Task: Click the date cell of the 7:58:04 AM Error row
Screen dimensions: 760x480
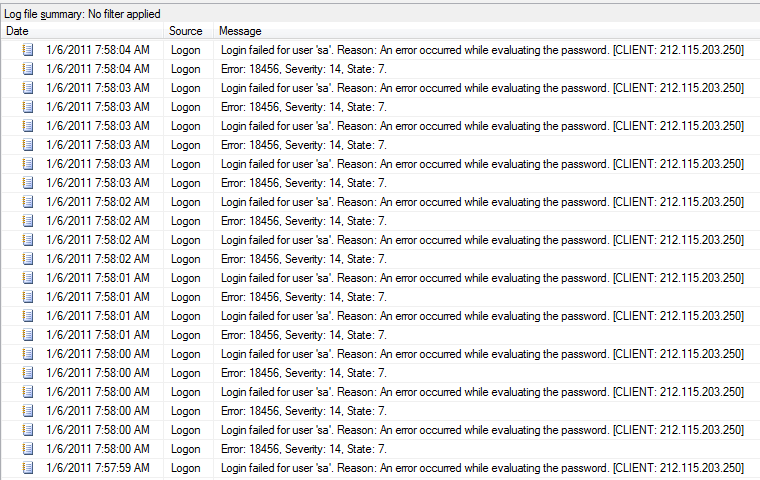Action: click(x=98, y=69)
